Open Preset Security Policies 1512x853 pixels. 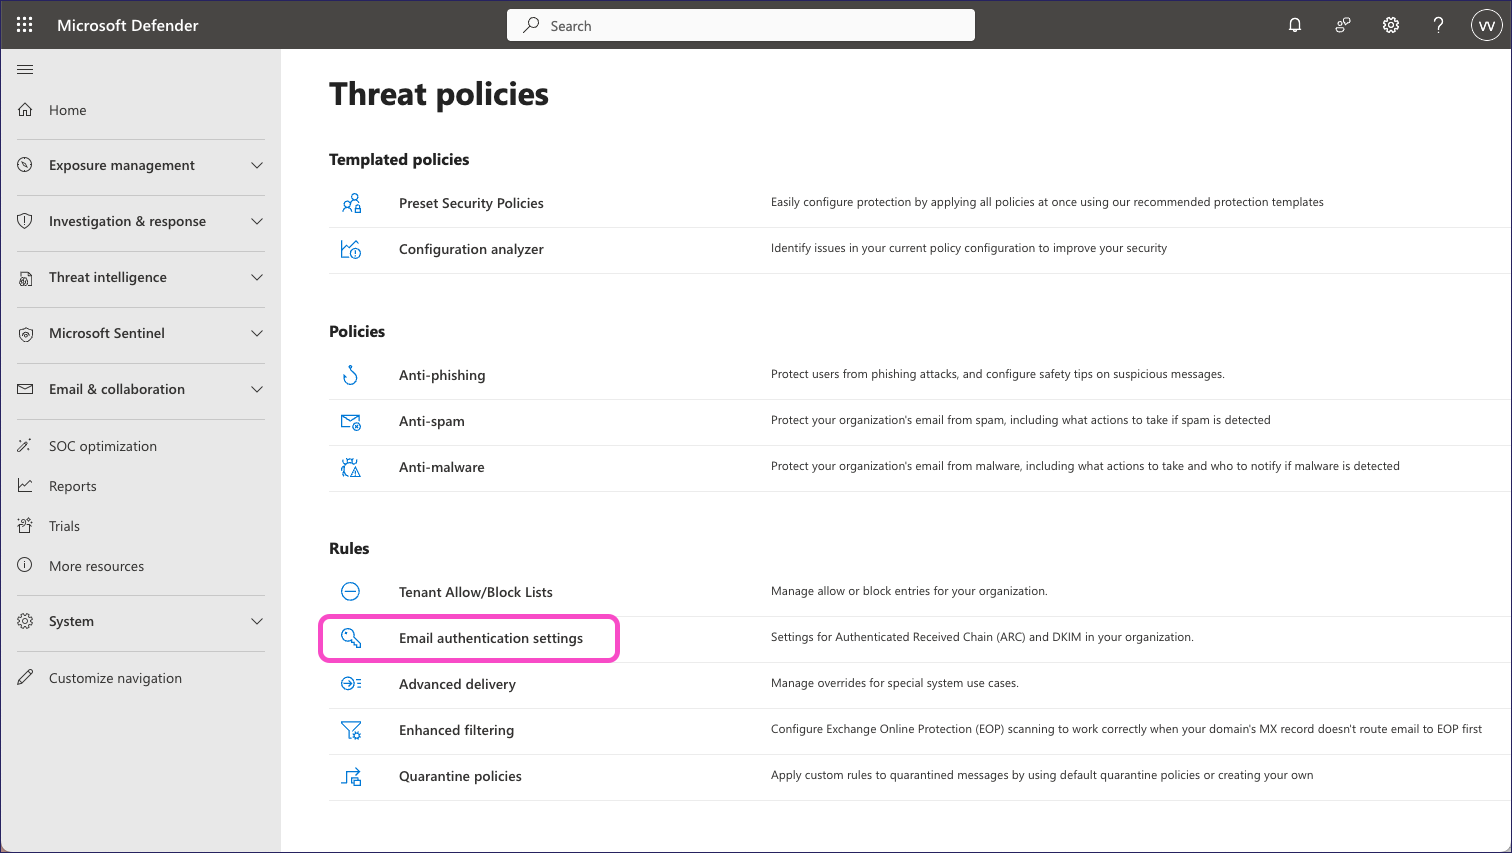(471, 203)
